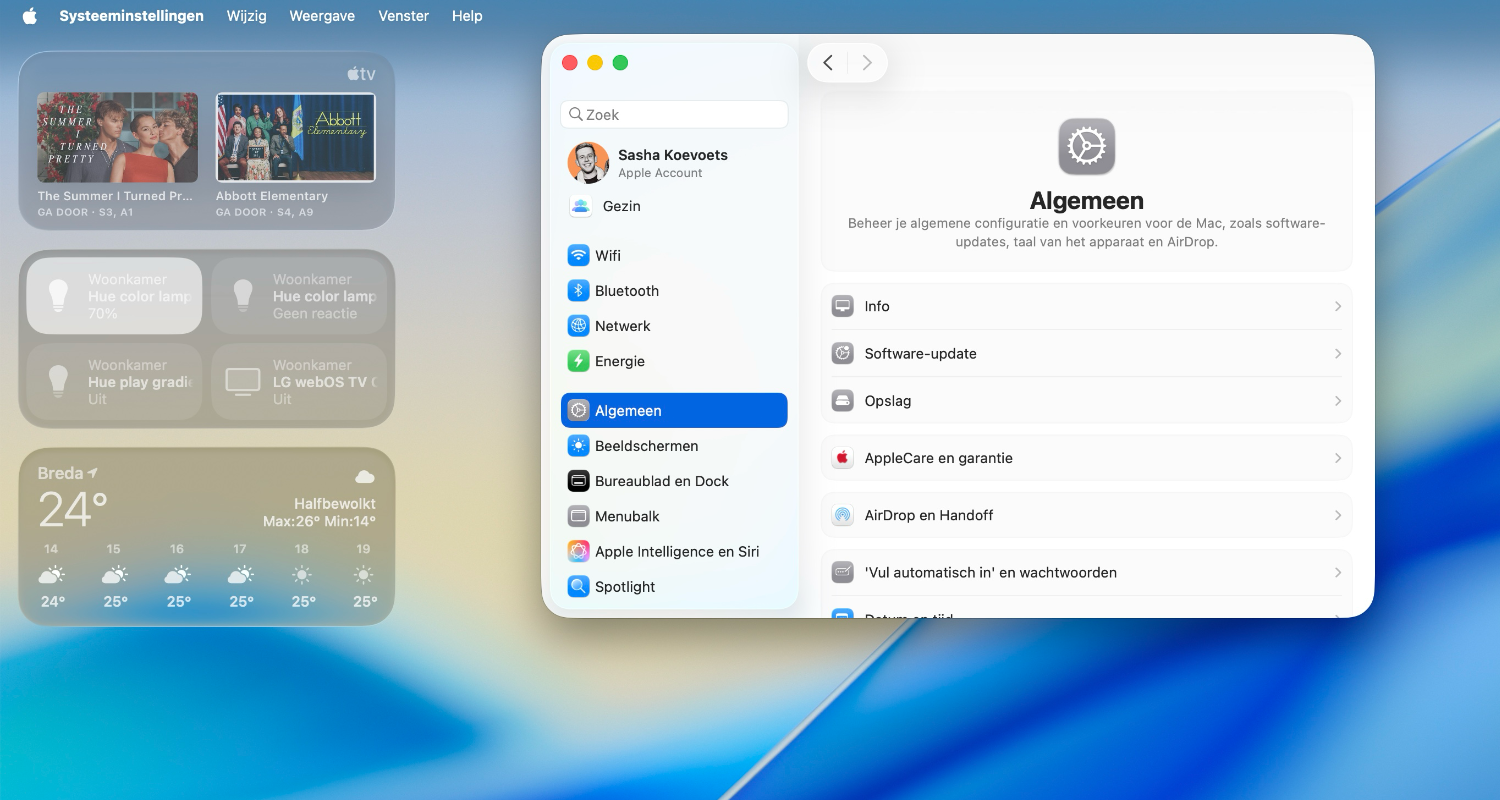This screenshot has height=800, width=1500.
Task: Click the LG webOS TV screen icon
Action: pos(242,381)
